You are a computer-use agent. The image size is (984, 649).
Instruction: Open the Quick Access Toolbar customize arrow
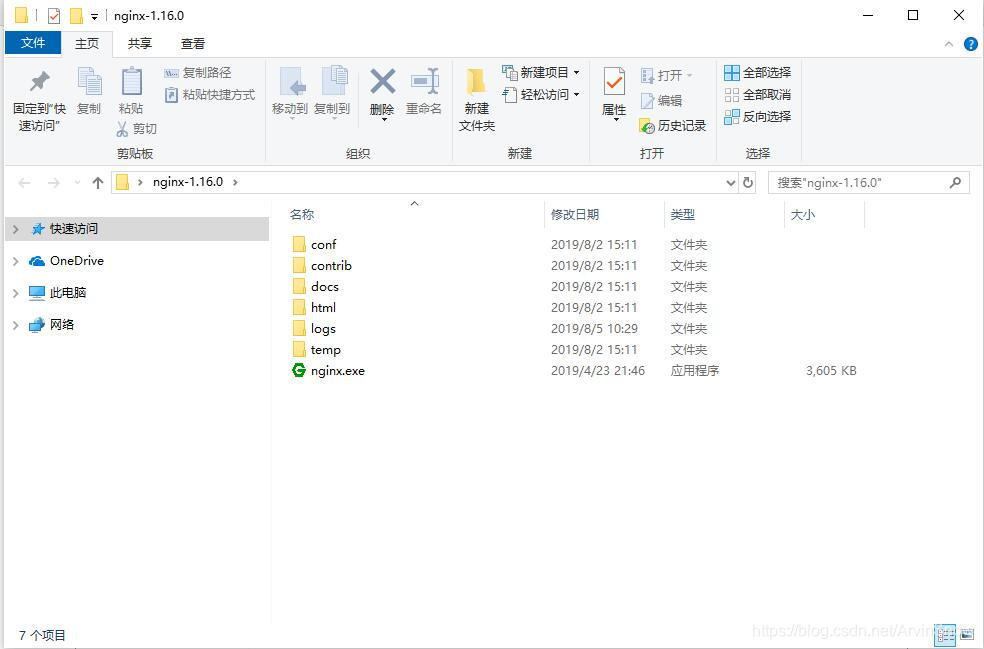(94, 16)
